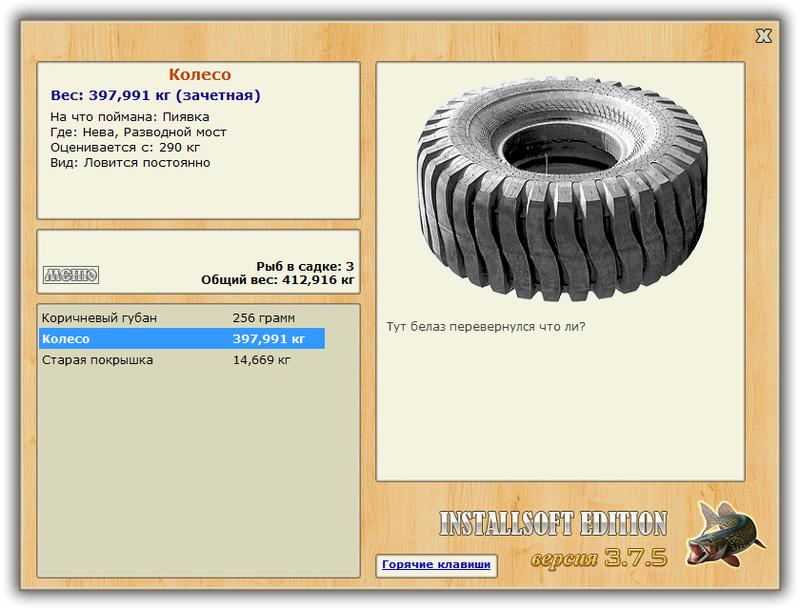Open the Меню button in the keepnet panel
The height and width of the screenshot is (610, 800).
(x=70, y=275)
